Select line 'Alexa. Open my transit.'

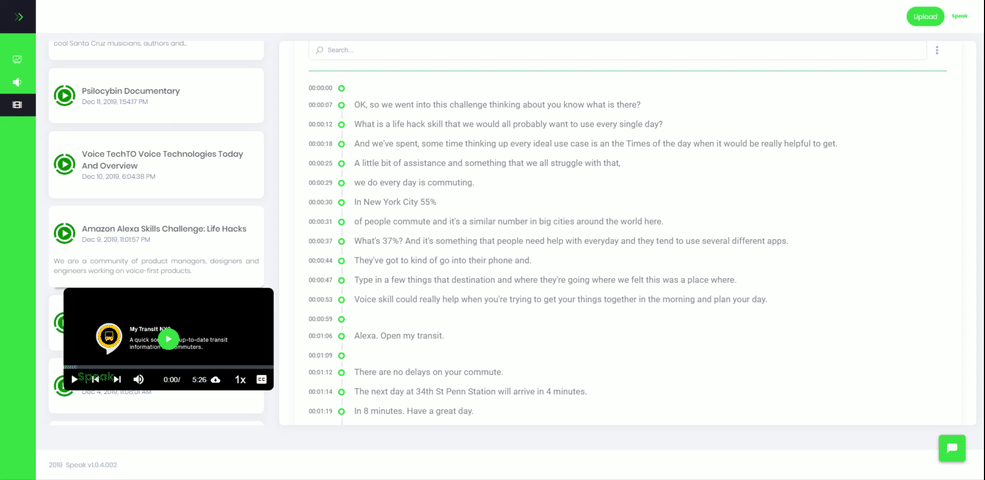(x=399, y=336)
